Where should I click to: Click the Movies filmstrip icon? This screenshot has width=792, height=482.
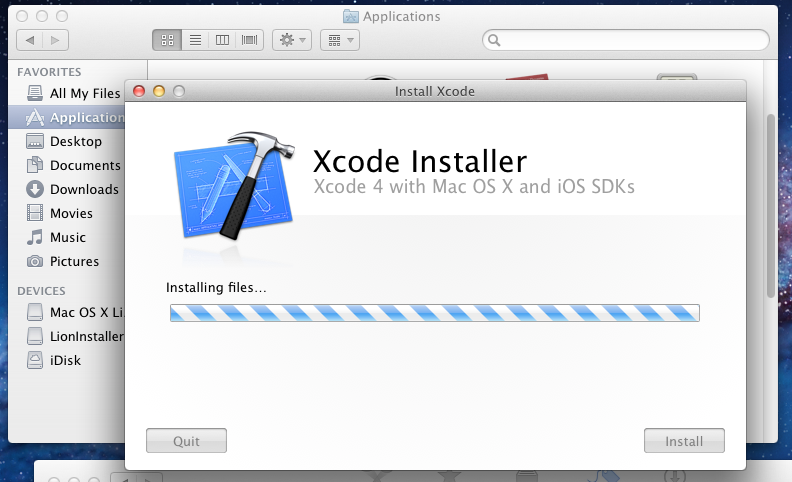click(35, 213)
